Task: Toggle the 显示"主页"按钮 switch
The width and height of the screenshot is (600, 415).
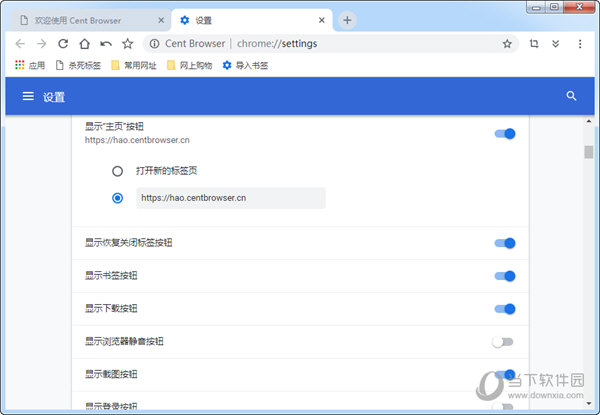Action: point(505,133)
